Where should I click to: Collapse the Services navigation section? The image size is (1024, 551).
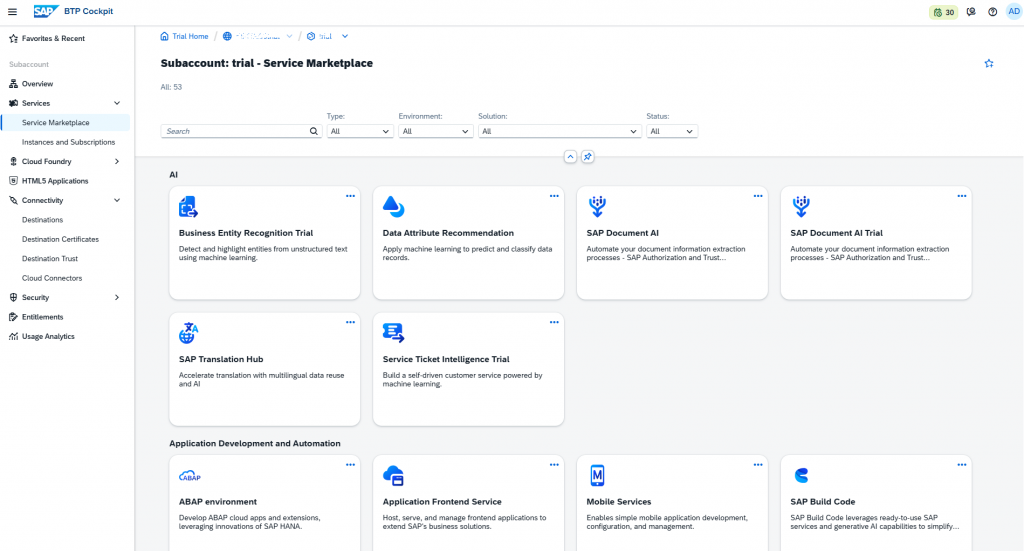click(117, 103)
